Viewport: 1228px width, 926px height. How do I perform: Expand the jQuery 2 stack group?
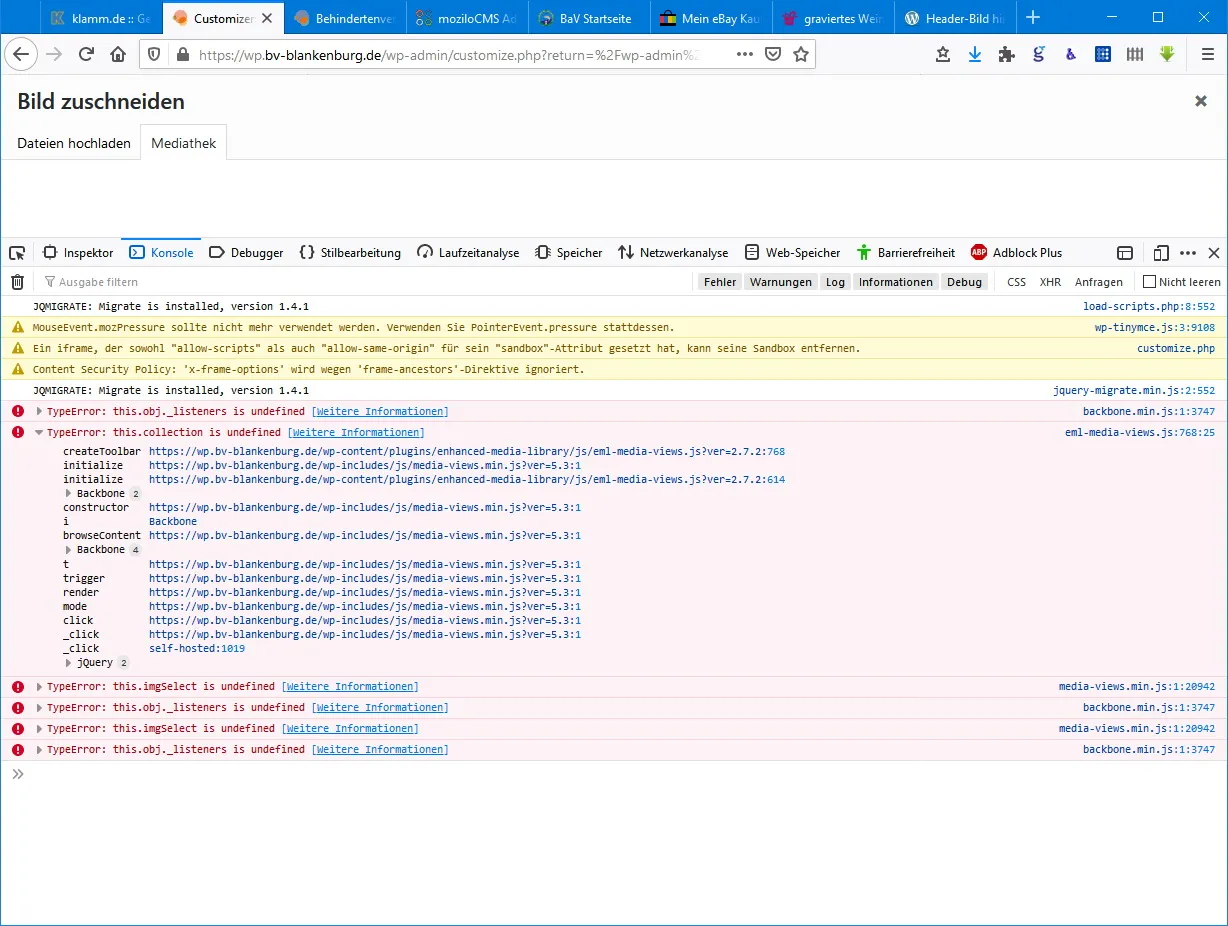click(69, 663)
